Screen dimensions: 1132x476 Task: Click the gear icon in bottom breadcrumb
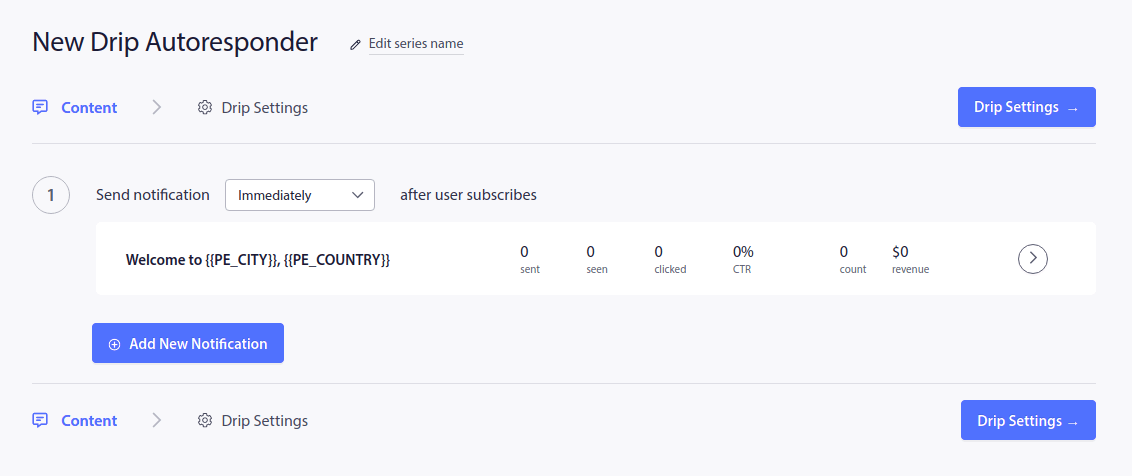pyautogui.click(x=205, y=420)
